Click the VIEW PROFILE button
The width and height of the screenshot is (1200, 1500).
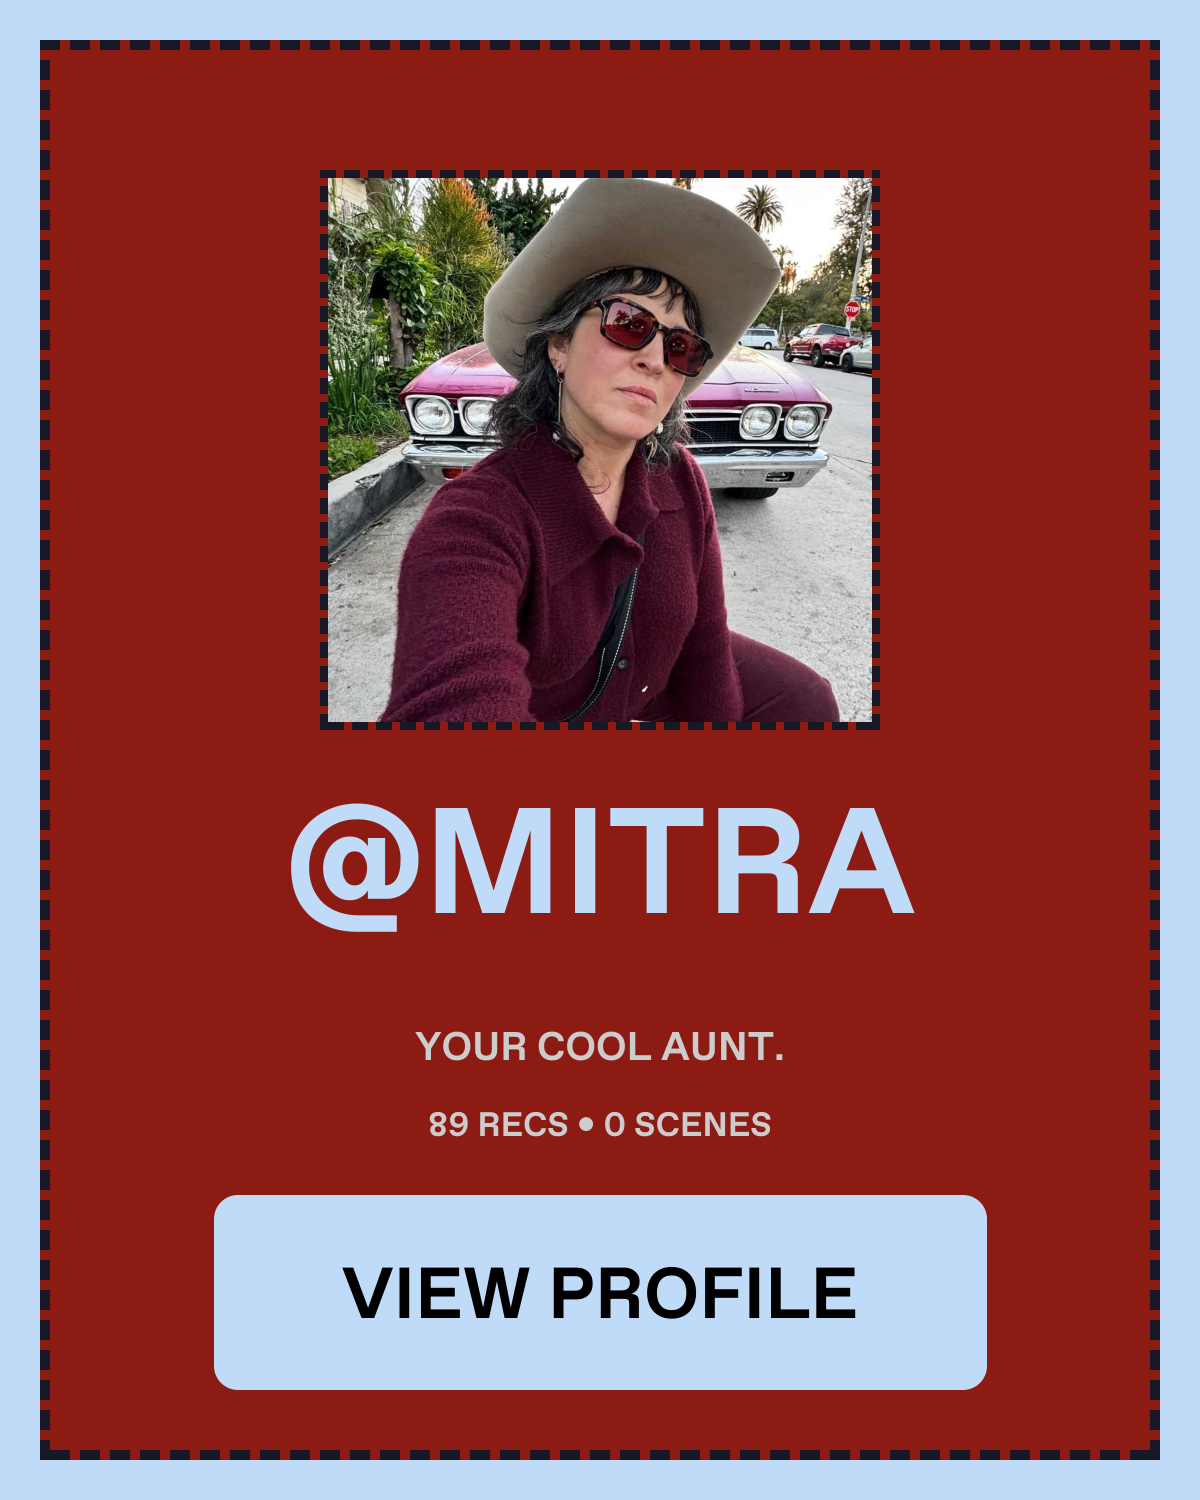(x=600, y=1292)
